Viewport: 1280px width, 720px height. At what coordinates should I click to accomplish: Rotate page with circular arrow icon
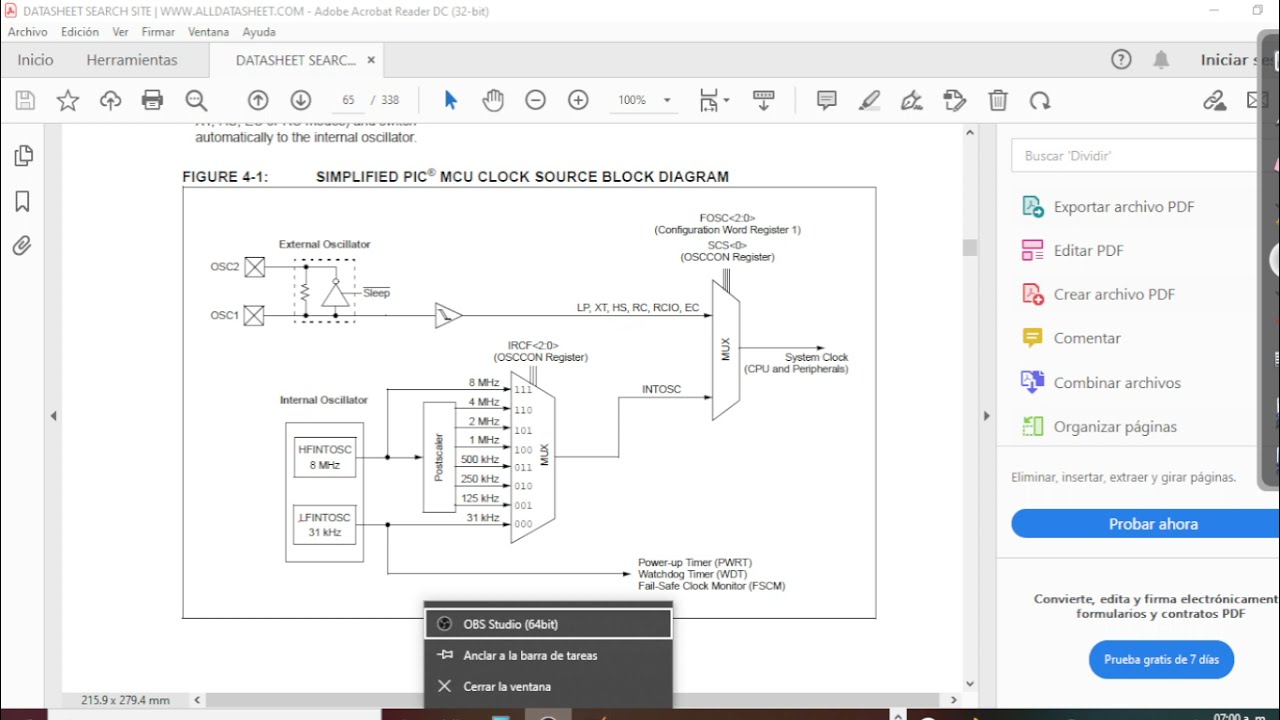click(x=1040, y=100)
